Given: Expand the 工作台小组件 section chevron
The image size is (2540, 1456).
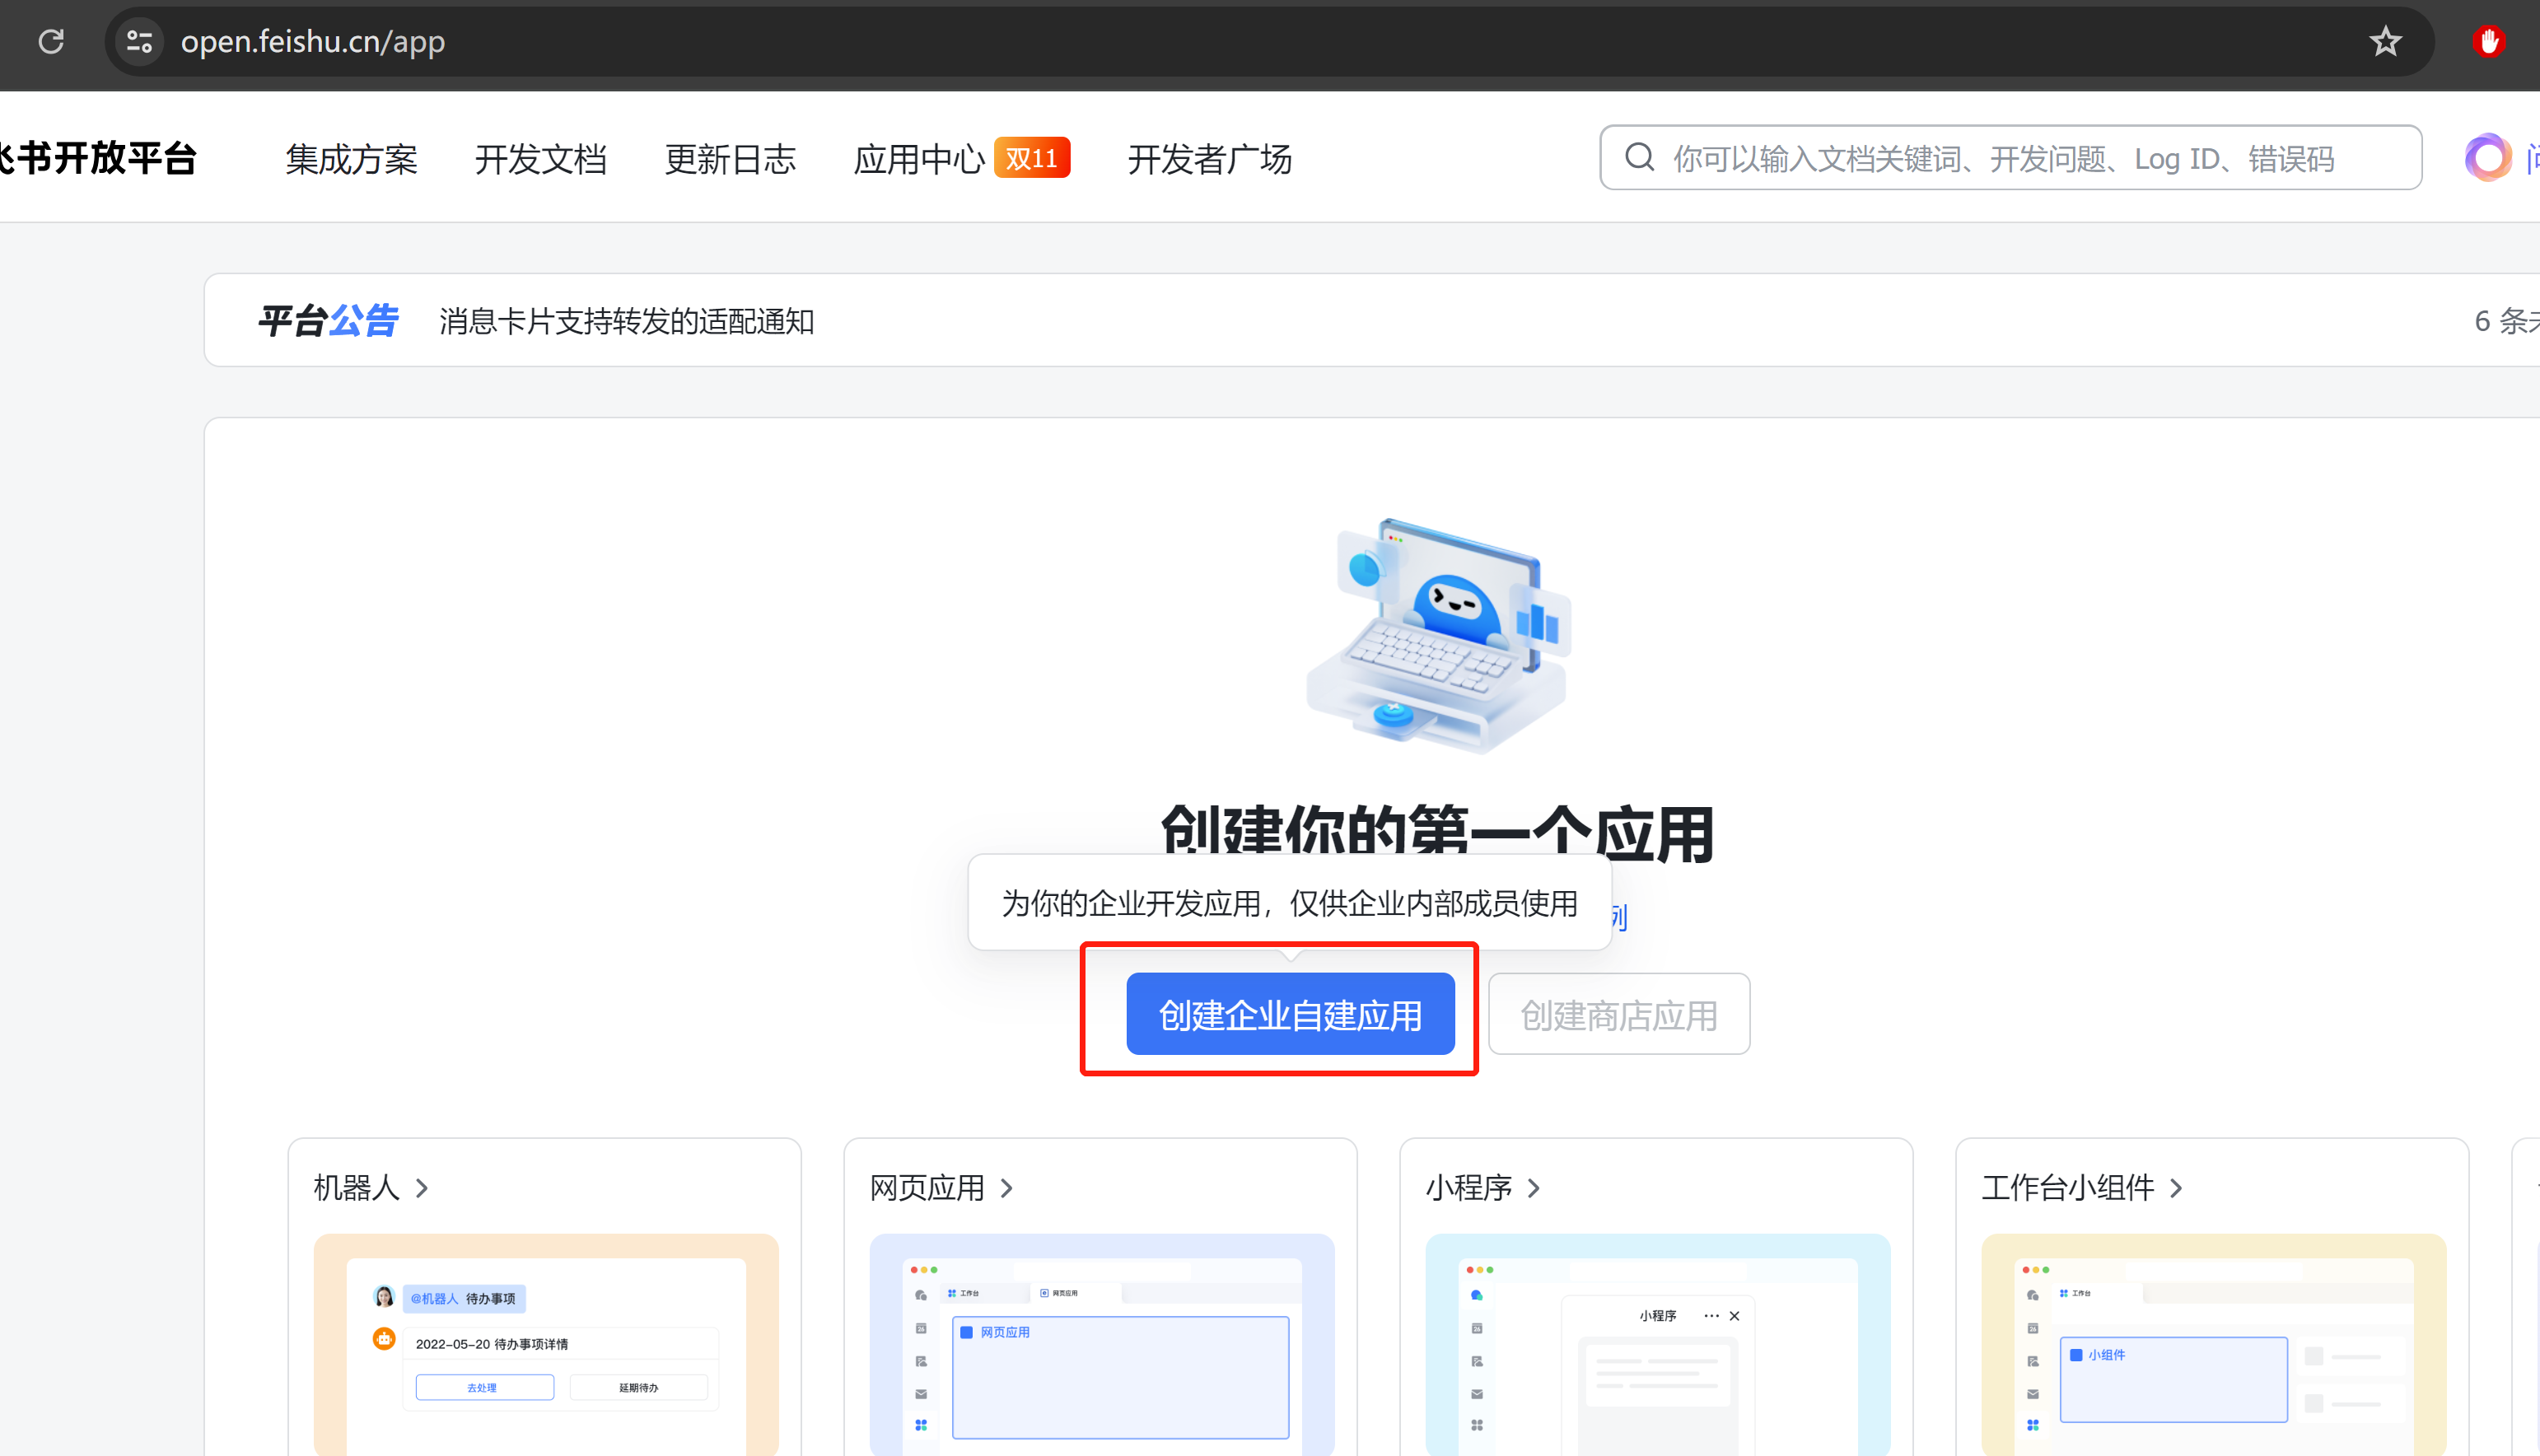Looking at the screenshot, I should pyautogui.click(x=2176, y=1188).
